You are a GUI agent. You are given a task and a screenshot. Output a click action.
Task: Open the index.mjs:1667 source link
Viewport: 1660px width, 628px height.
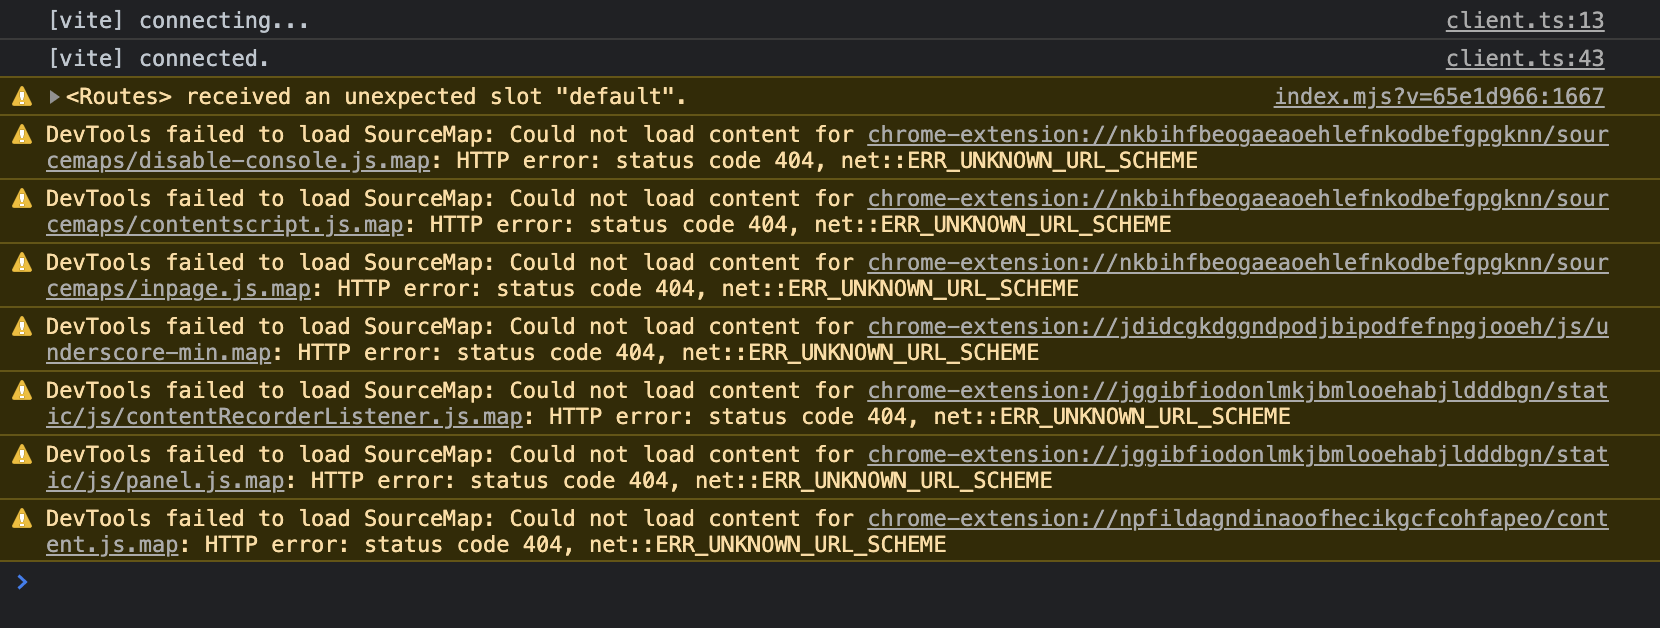coord(1440,96)
